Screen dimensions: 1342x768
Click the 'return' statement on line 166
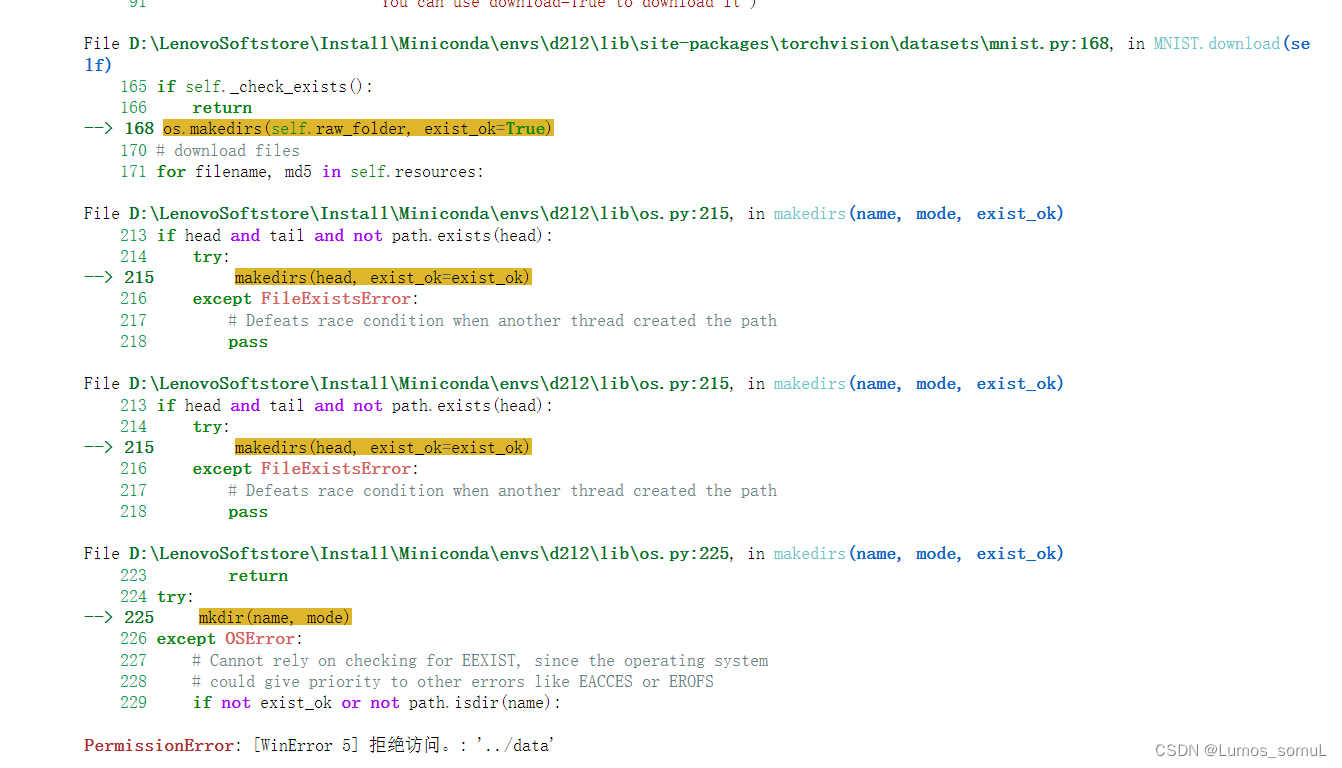coord(222,107)
